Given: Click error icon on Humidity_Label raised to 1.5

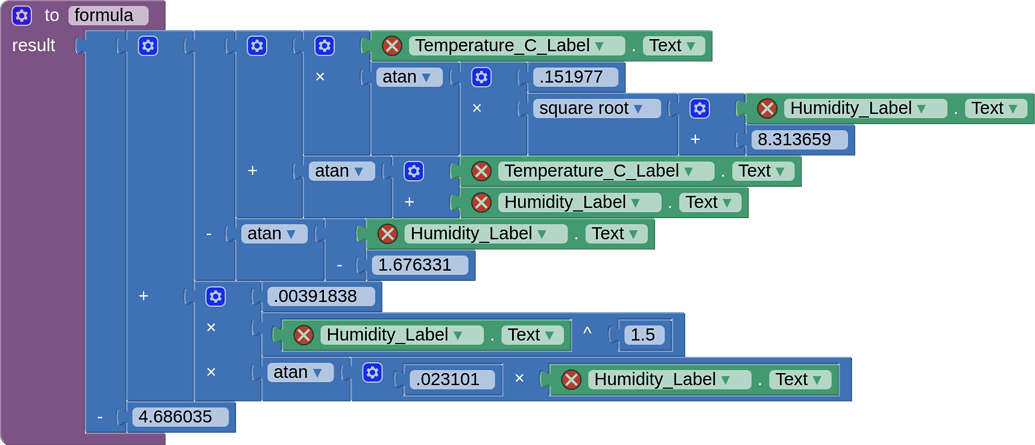Looking at the screenshot, I should pyautogui.click(x=304, y=335).
